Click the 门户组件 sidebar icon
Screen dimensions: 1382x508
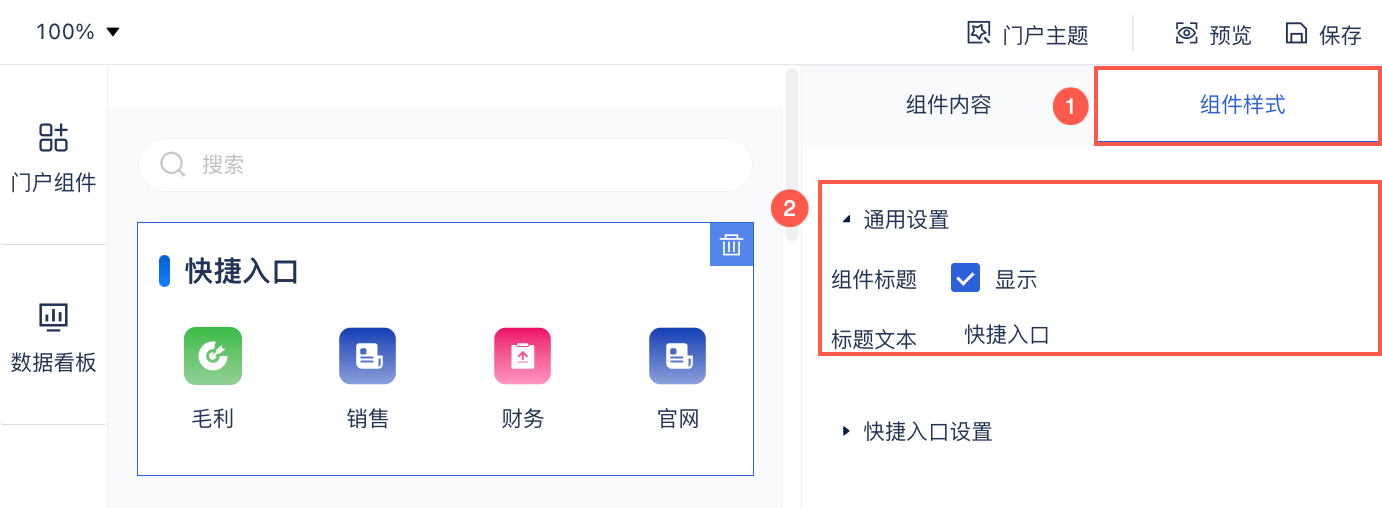[53, 137]
